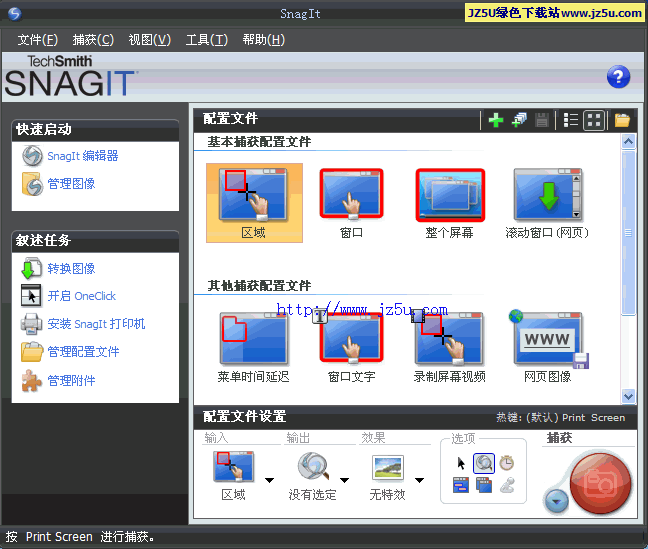Click the 无特效 effects icon

[x=387, y=468]
